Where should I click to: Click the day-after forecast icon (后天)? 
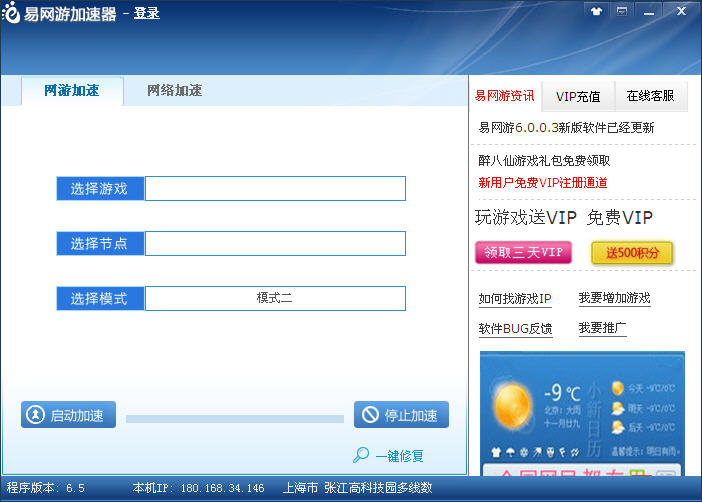(618, 427)
